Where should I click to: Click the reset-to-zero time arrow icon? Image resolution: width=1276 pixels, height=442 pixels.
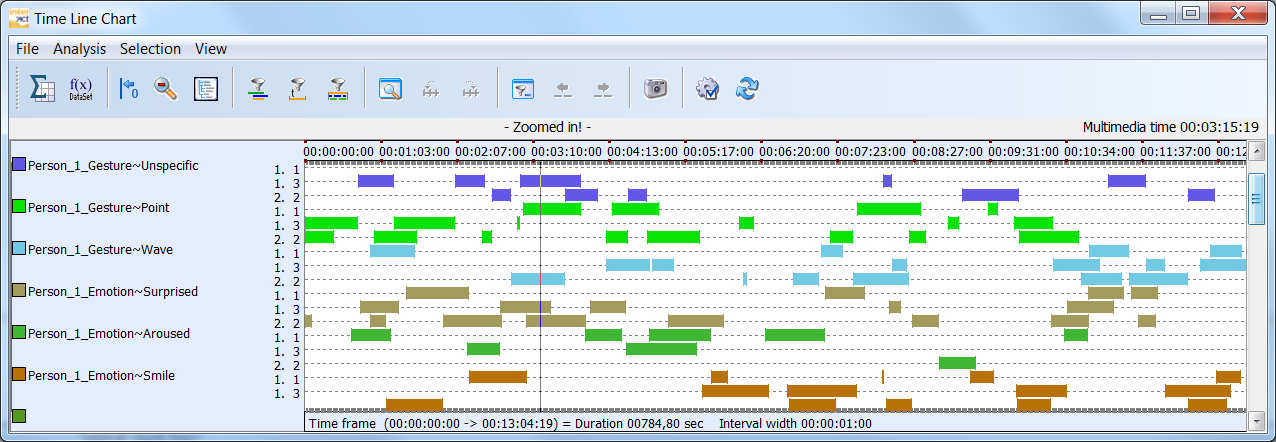click(x=128, y=89)
